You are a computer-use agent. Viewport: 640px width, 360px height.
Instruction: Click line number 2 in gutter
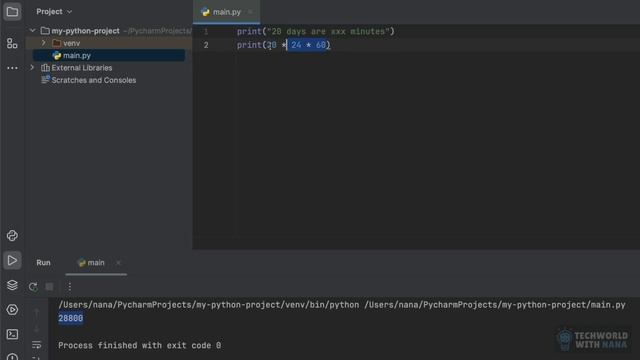206,45
